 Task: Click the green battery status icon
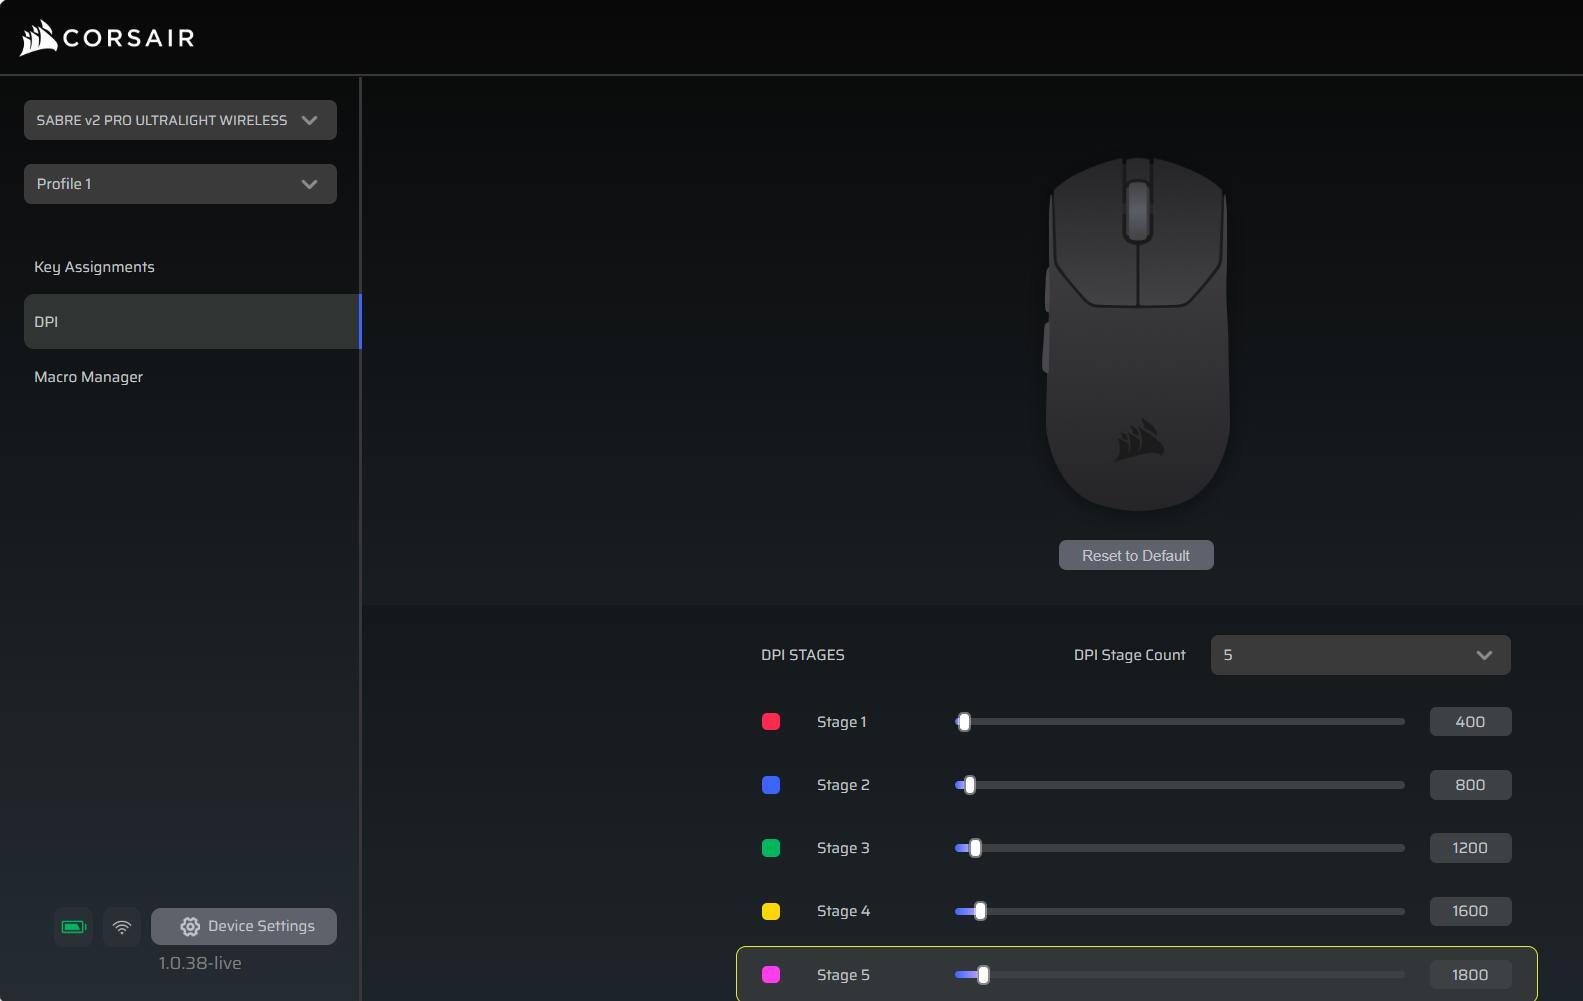click(x=73, y=927)
